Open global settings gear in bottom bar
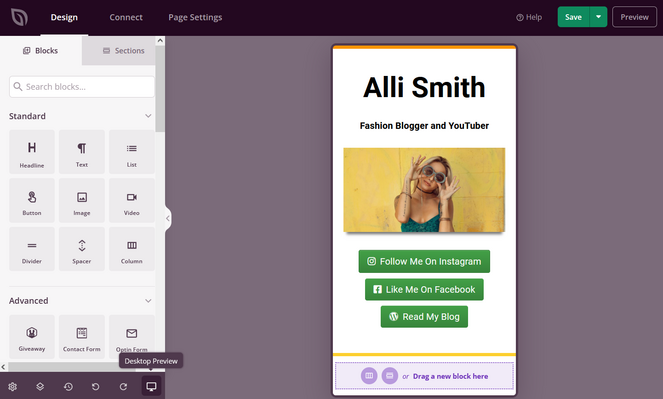This screenshot has height=399, width=663. pos(13,386)
